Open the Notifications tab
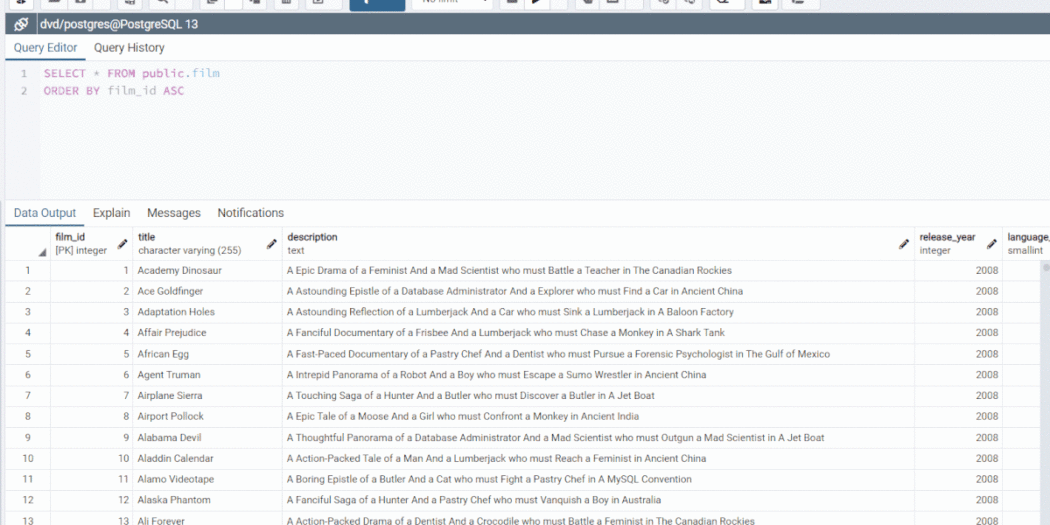1050x525 pixels. coord(250,213)
